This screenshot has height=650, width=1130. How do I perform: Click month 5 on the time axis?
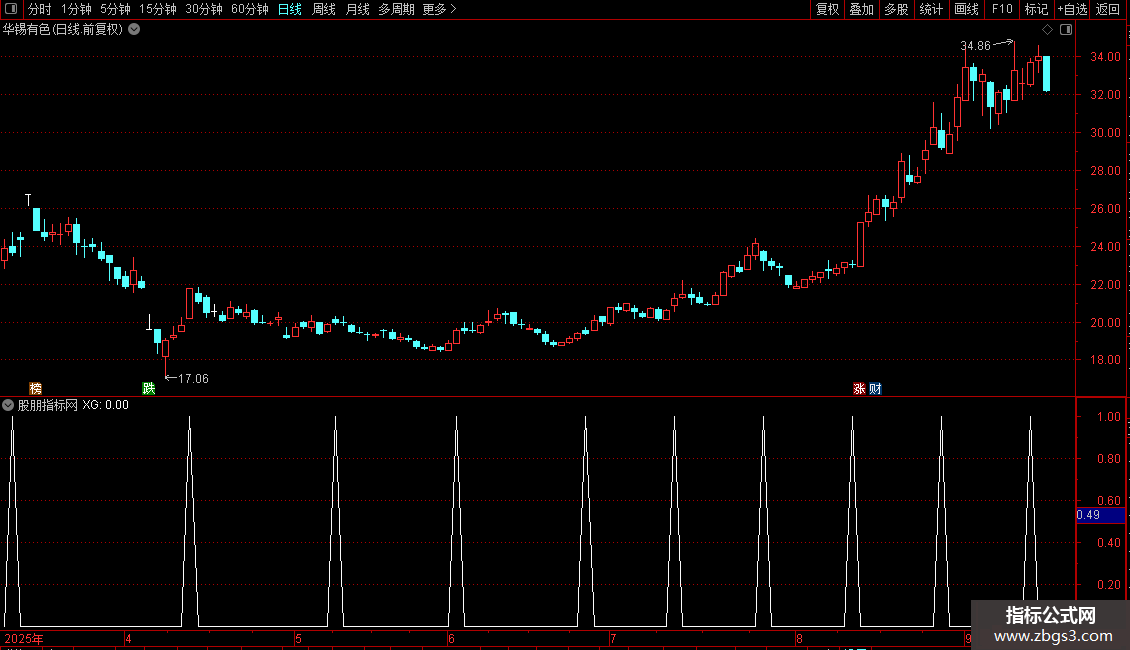(298, 638)
